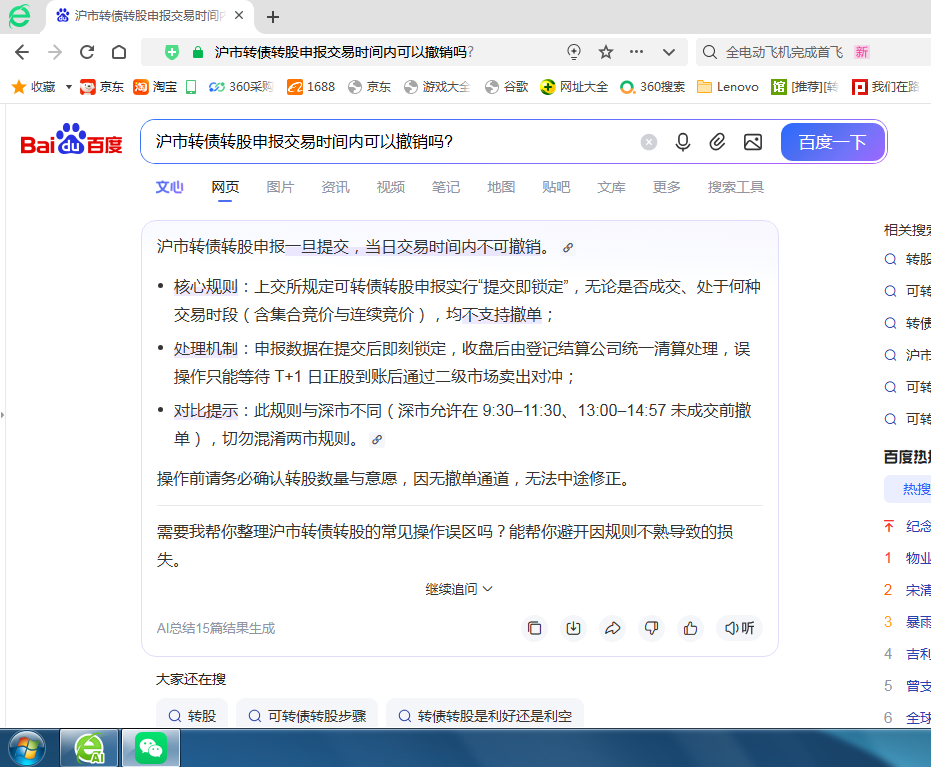The image size is (931, 767).
Task: Open the 淘宝 bookmark
Action: (155, 87)
